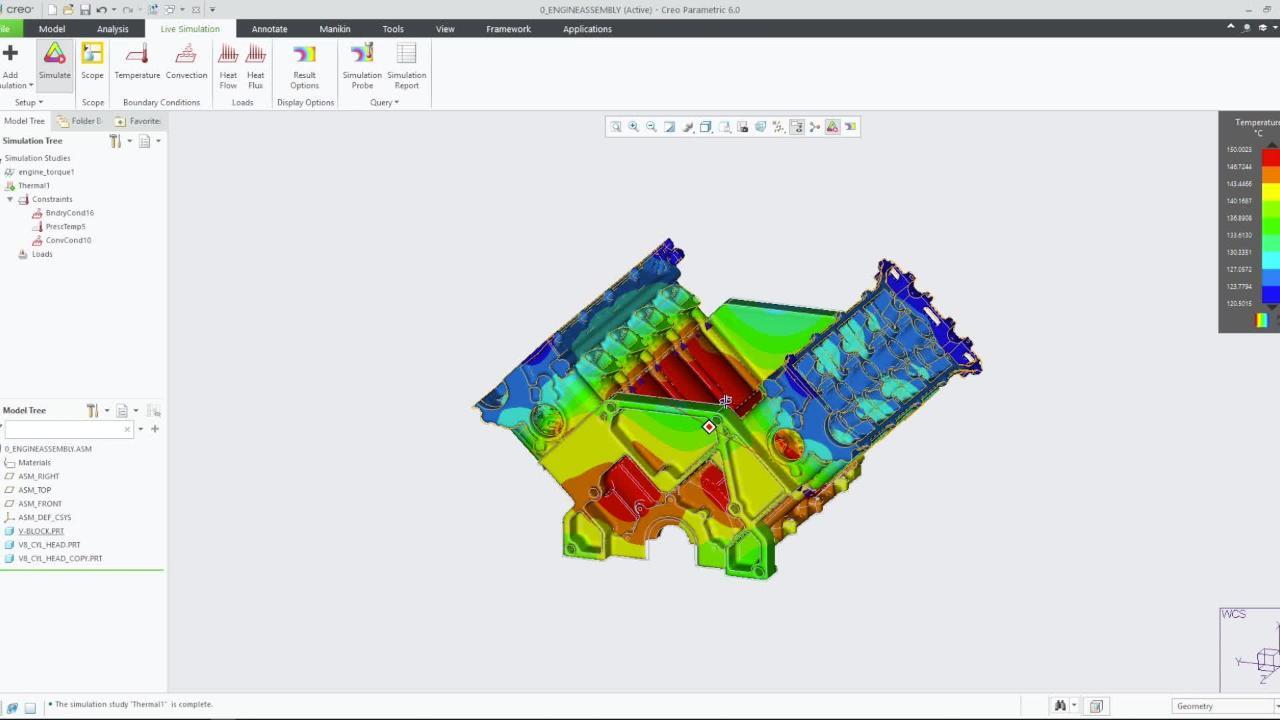Open the display style (cube) icon
The width and height of the screenshot is (1280, 720).
point(705,127)
